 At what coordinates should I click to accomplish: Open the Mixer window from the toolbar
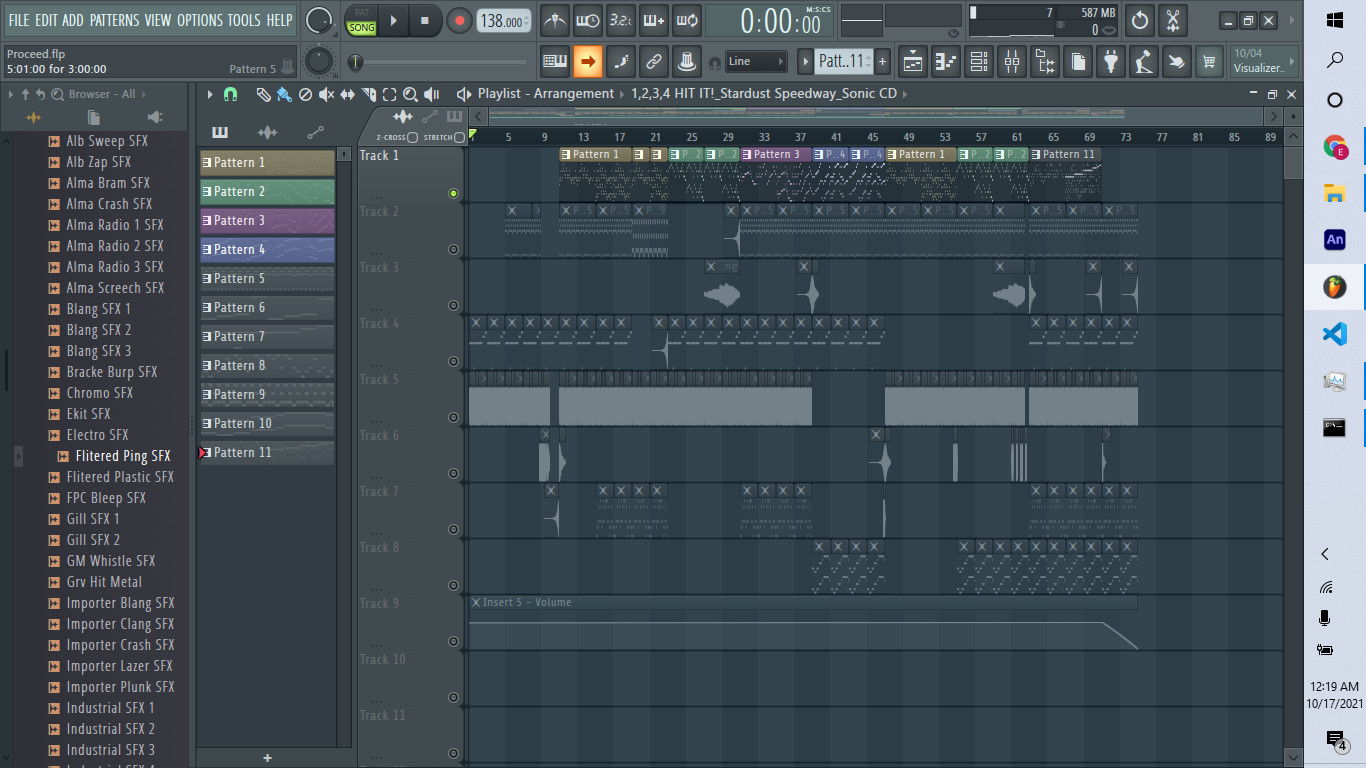[1012, 62]
